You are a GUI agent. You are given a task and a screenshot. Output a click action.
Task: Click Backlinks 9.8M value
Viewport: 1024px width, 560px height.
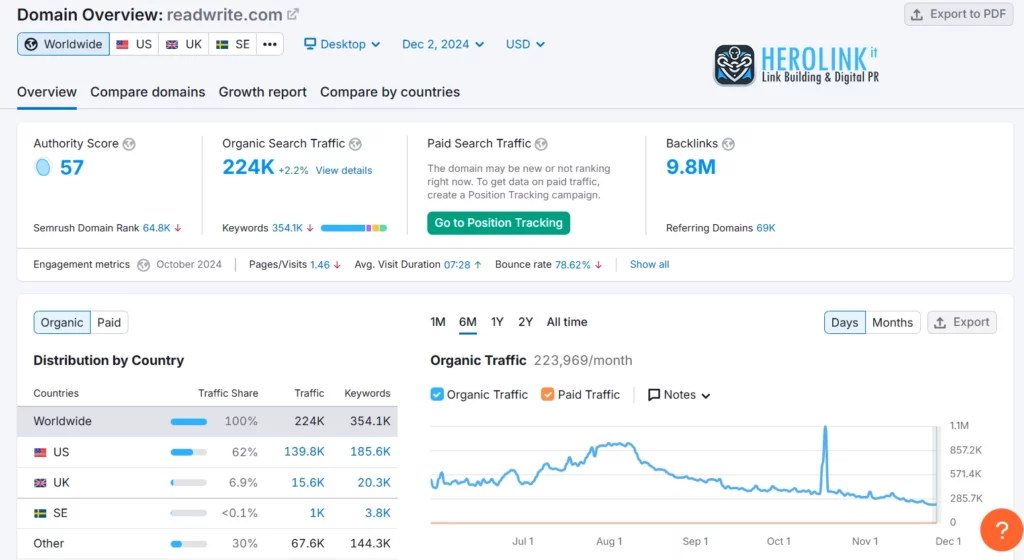691,167
